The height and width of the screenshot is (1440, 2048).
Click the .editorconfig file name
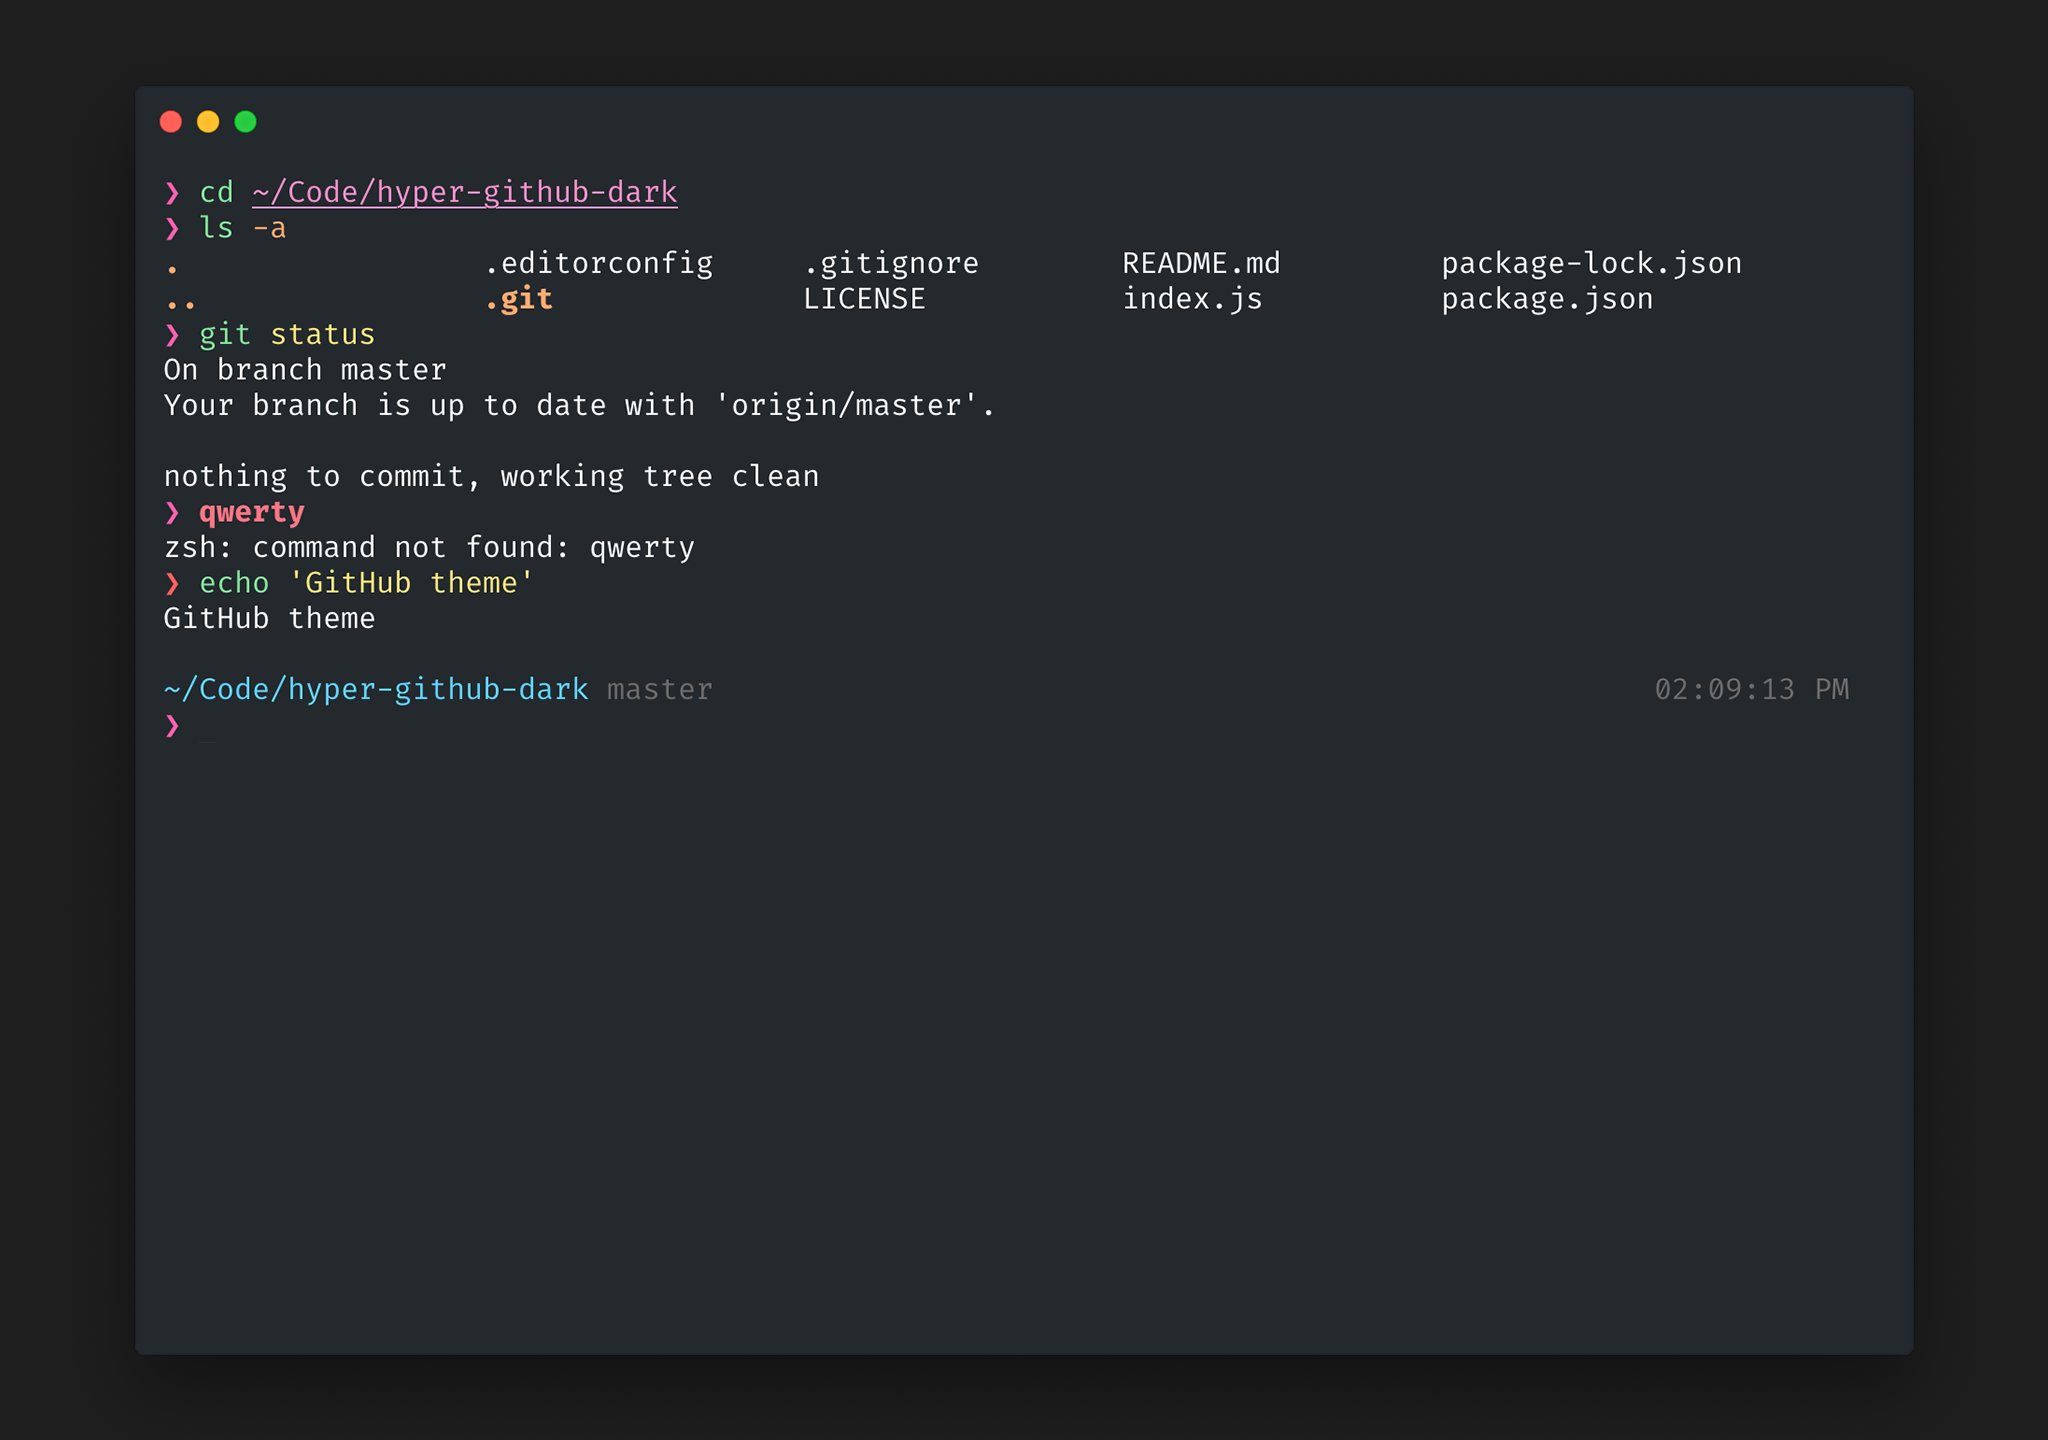tap(598, 264)
